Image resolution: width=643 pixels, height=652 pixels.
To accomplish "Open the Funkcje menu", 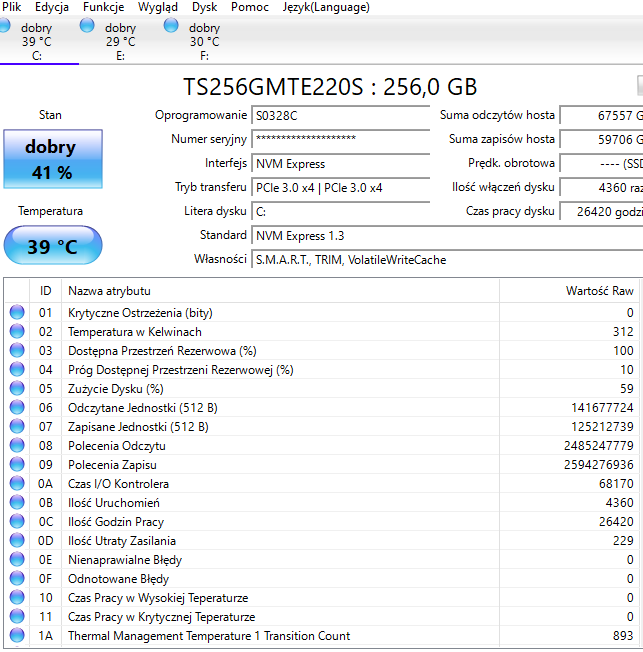I will click(x=103, y=7).
